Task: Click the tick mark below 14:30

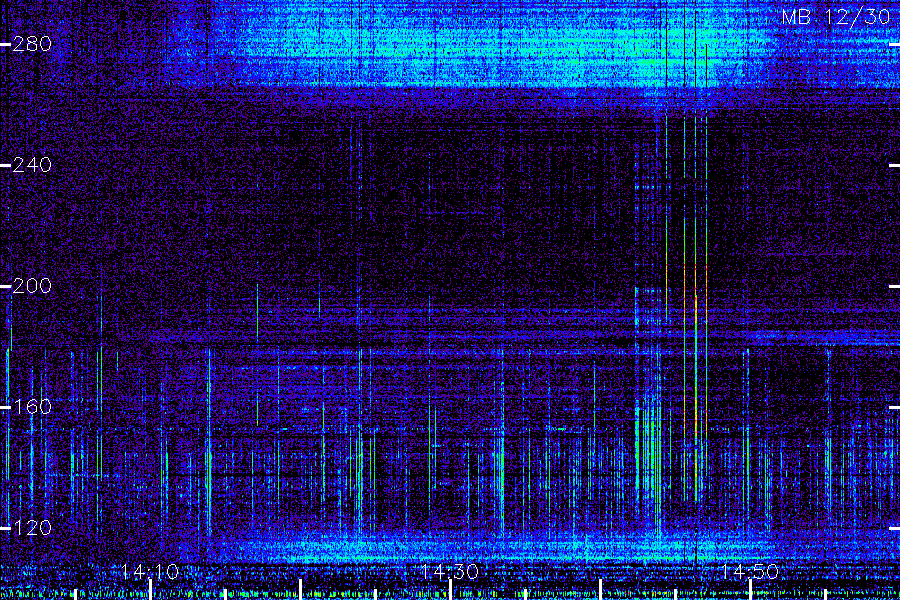Action: click(451, 590)
